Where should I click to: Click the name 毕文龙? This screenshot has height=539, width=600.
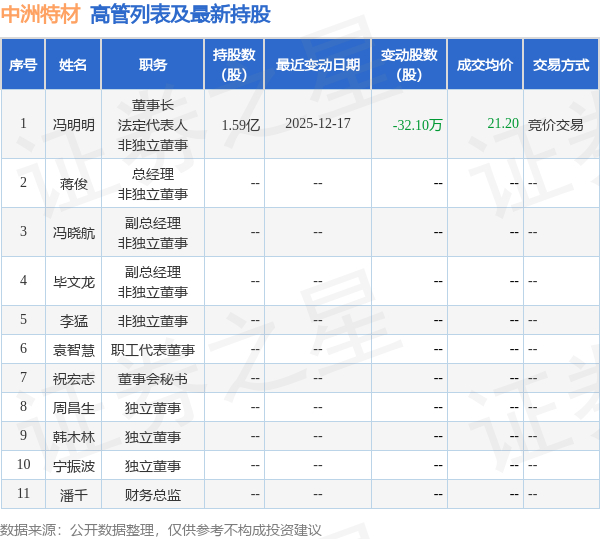tap(73, 282)
